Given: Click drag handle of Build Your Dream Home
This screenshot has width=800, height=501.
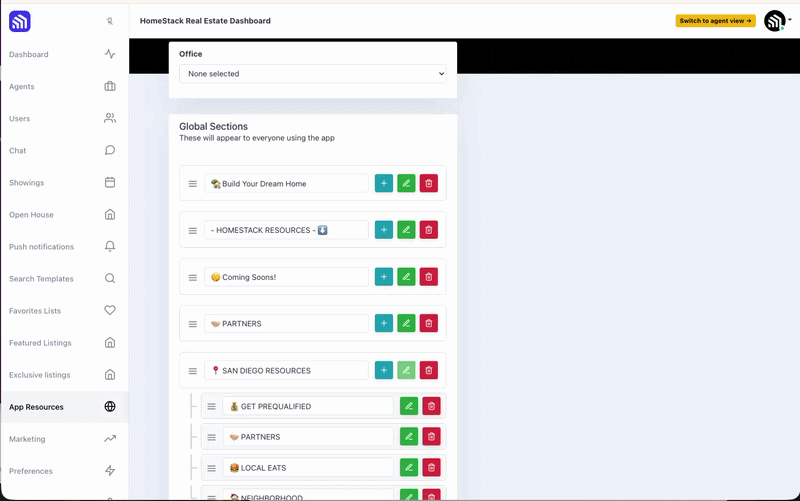Looking at the screenshot, I should point(192,184).
